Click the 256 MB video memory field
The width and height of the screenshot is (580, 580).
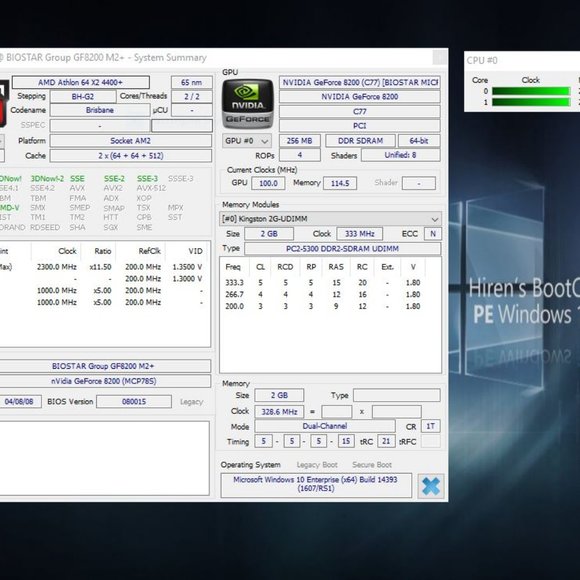(x=300, y=141)
